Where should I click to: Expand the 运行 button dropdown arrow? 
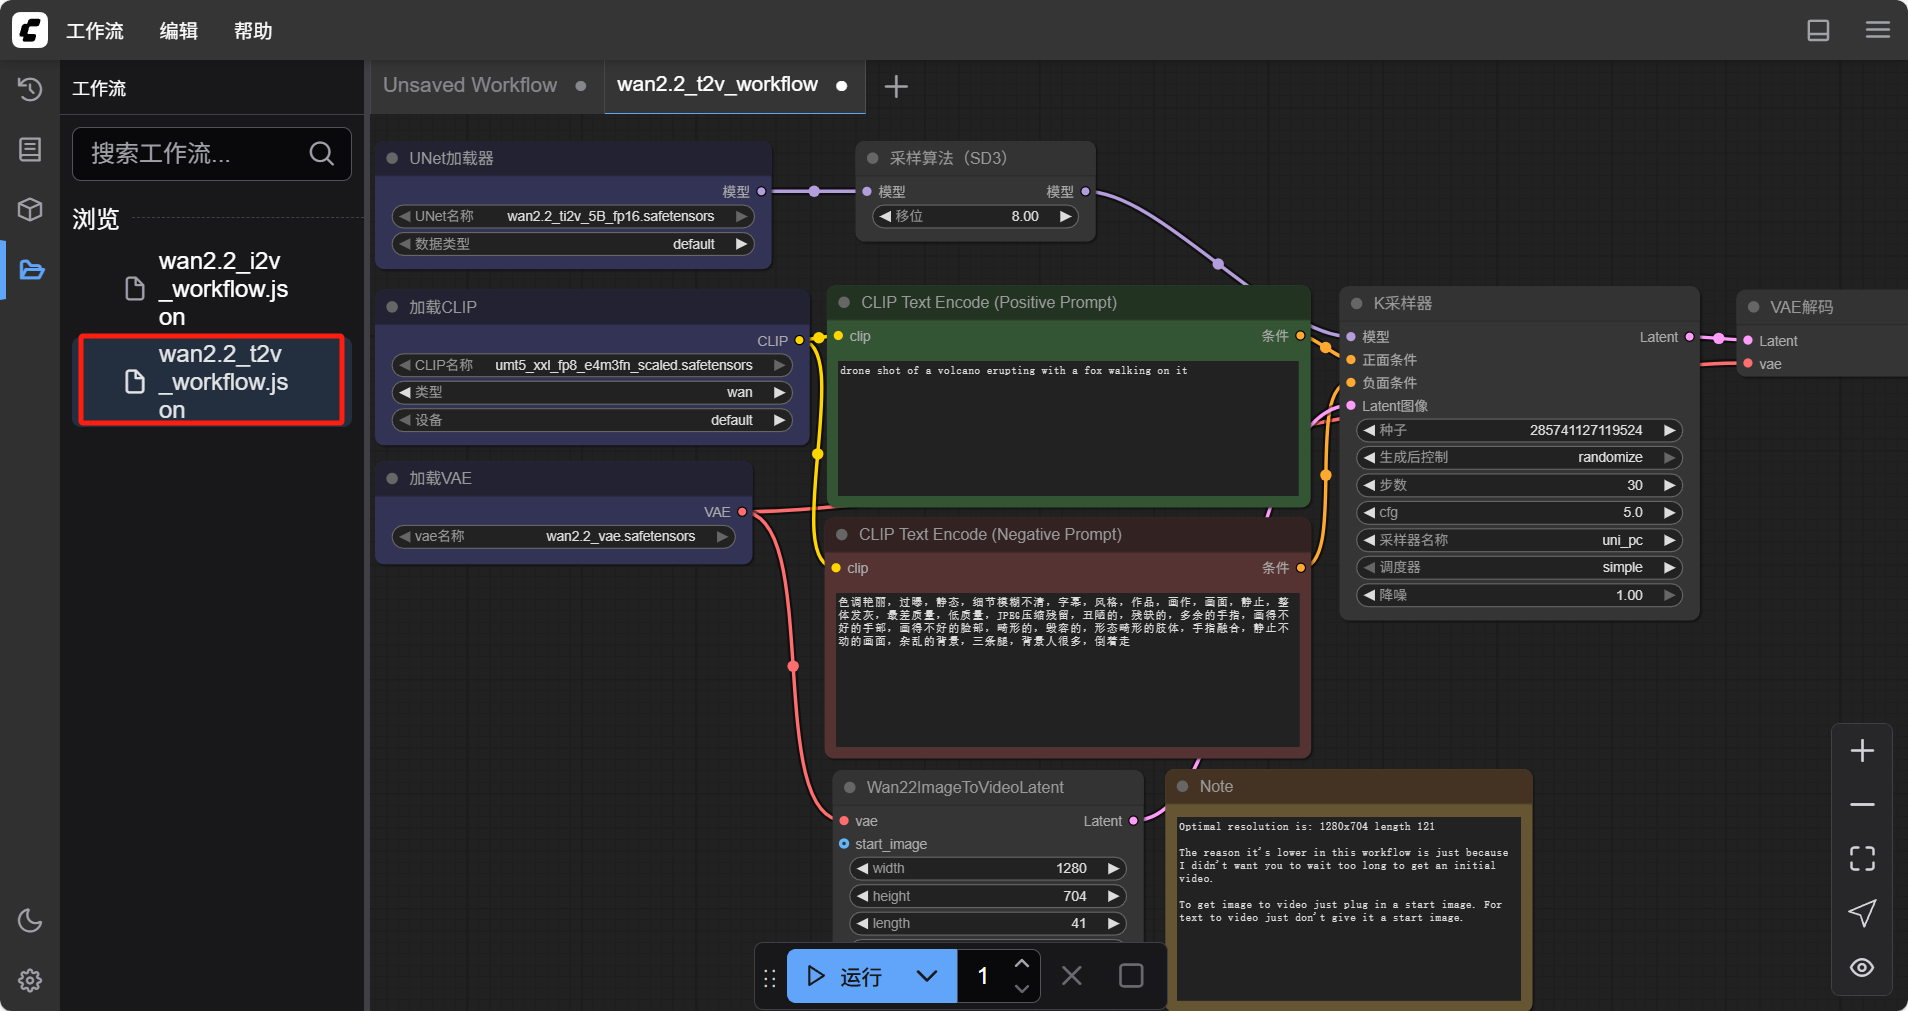(927, 976)
